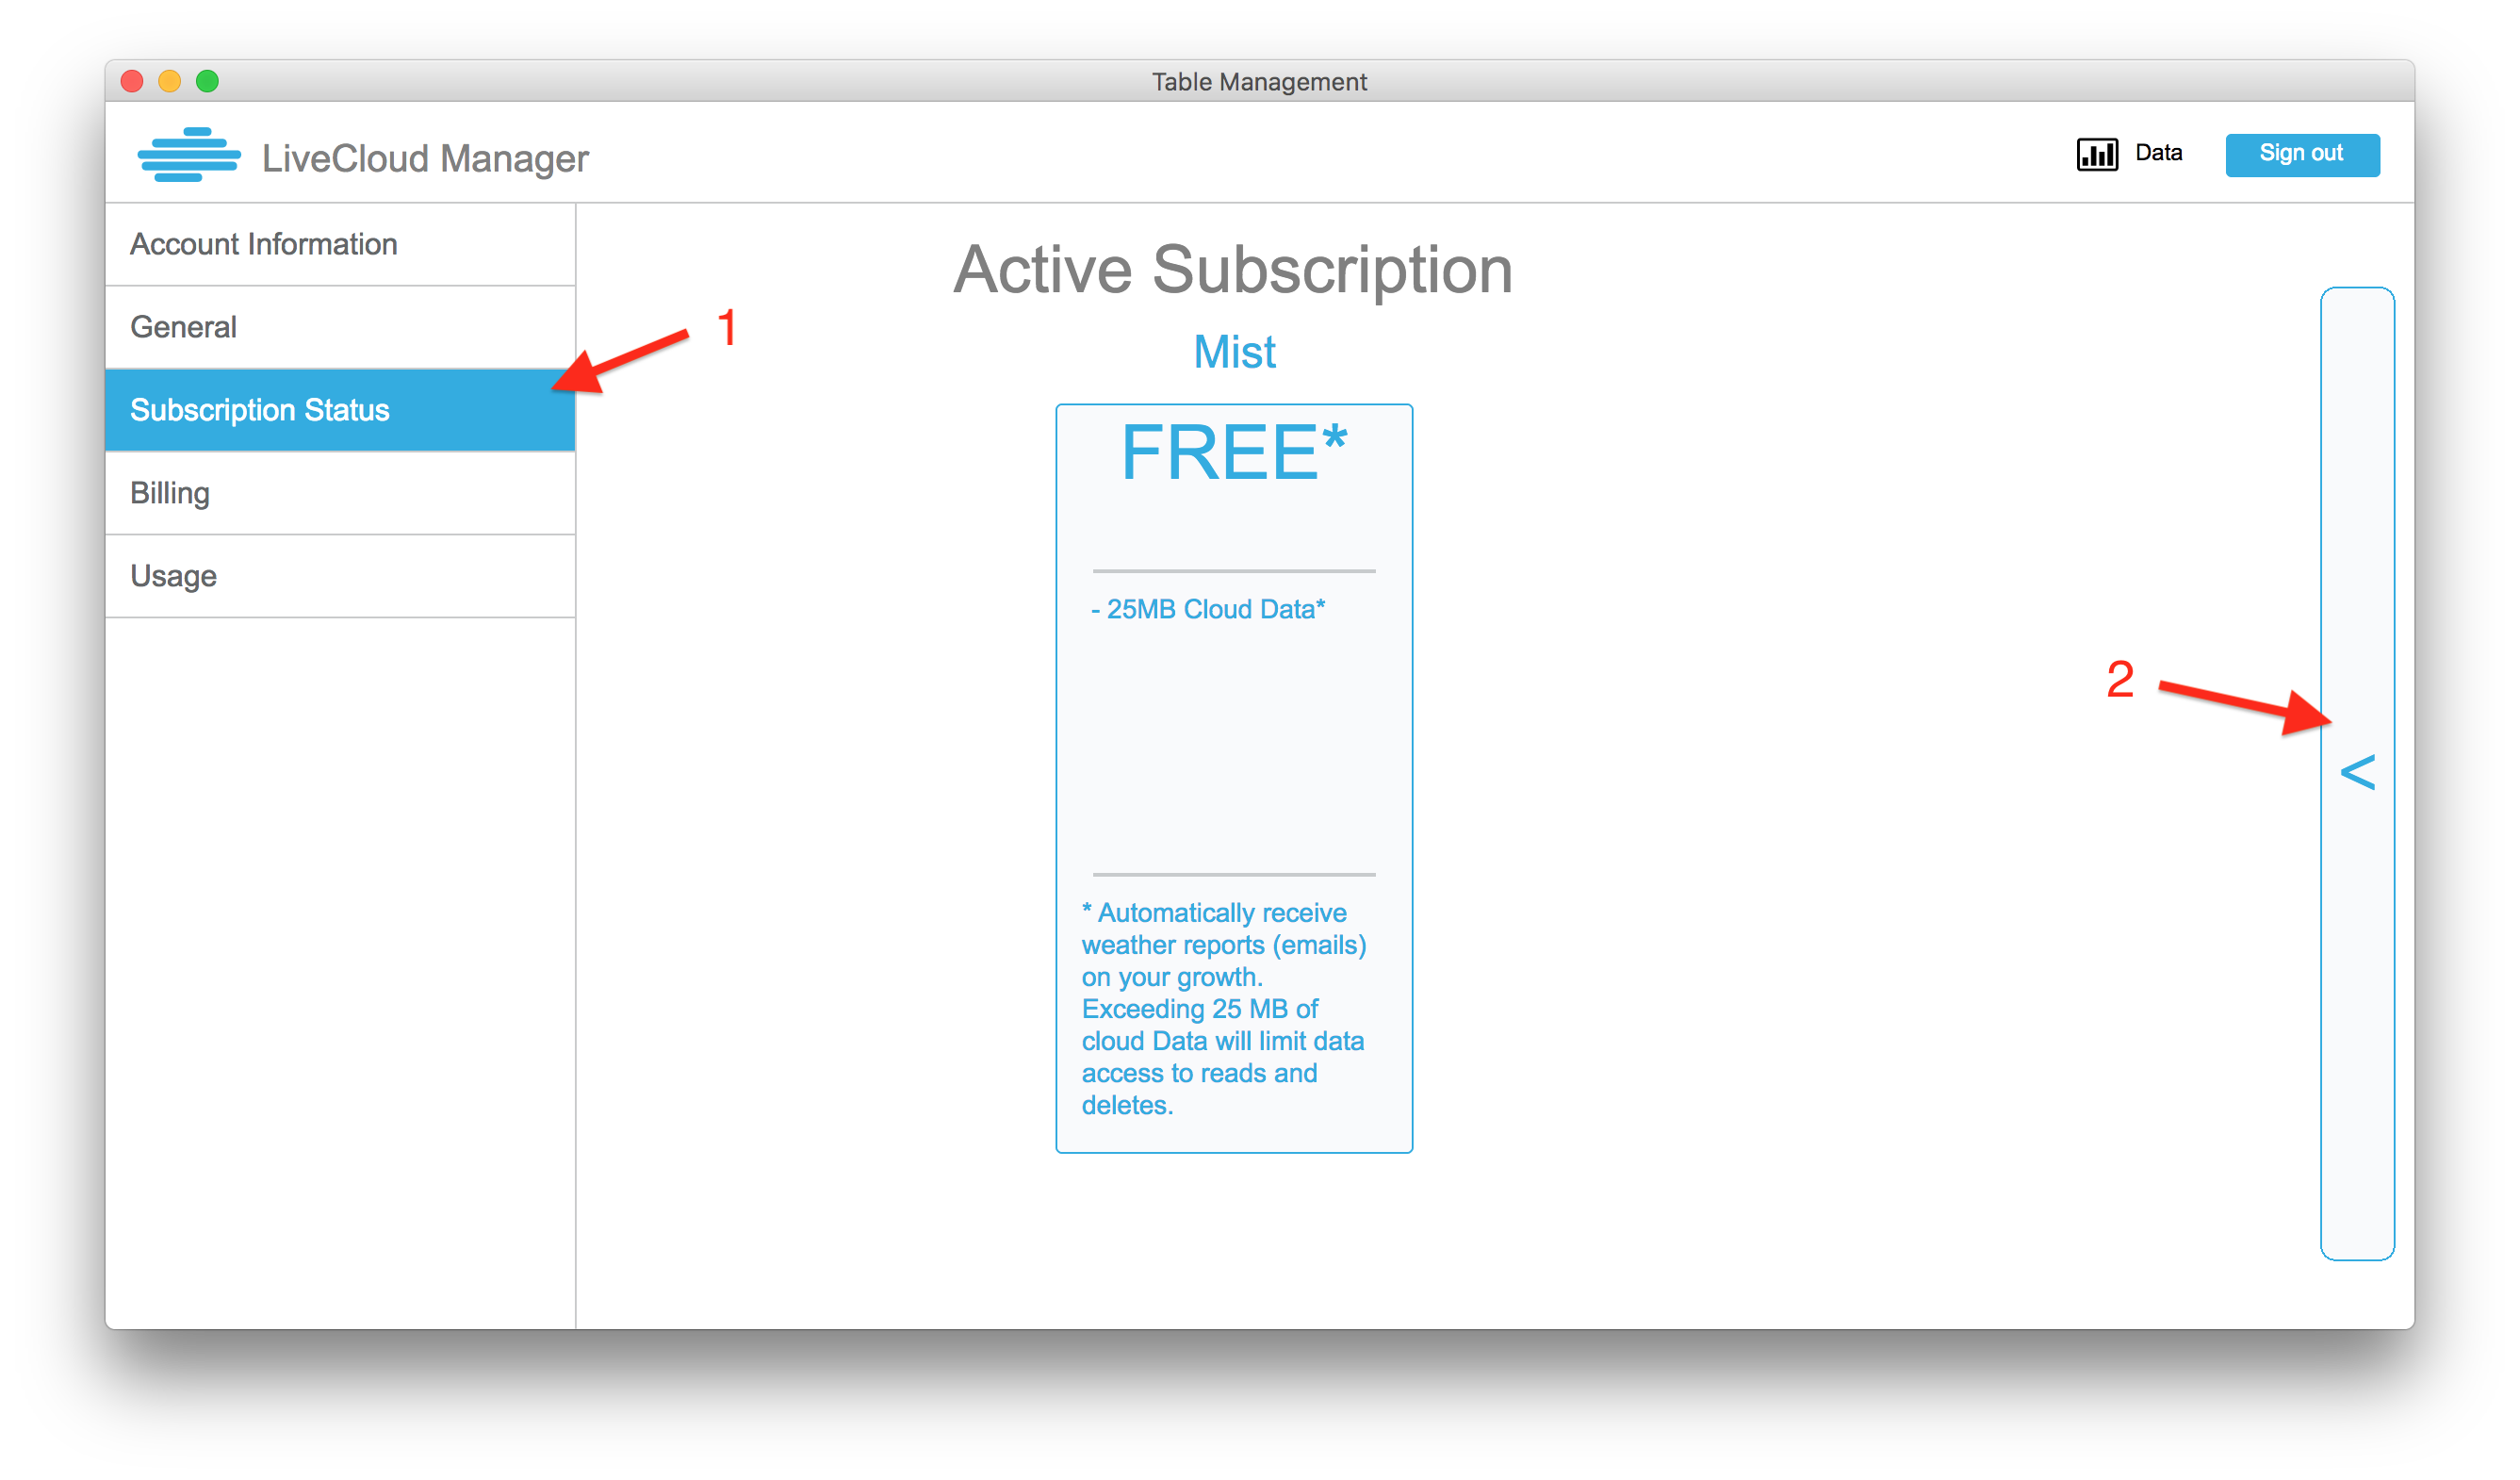The height and width of the screenshot is (1480, 2520).
Task: Collapse the sidebar navigation panel
Action: point(2354,770)
